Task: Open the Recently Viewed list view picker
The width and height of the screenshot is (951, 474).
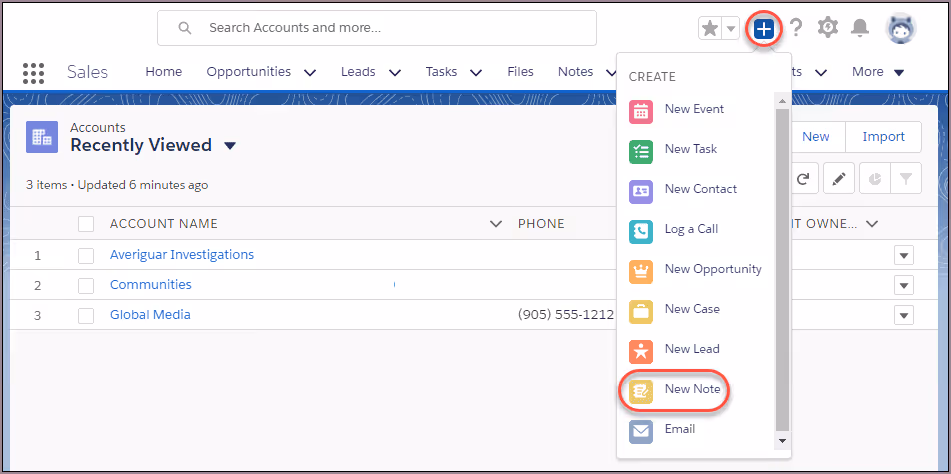Action: pos(230,146)
